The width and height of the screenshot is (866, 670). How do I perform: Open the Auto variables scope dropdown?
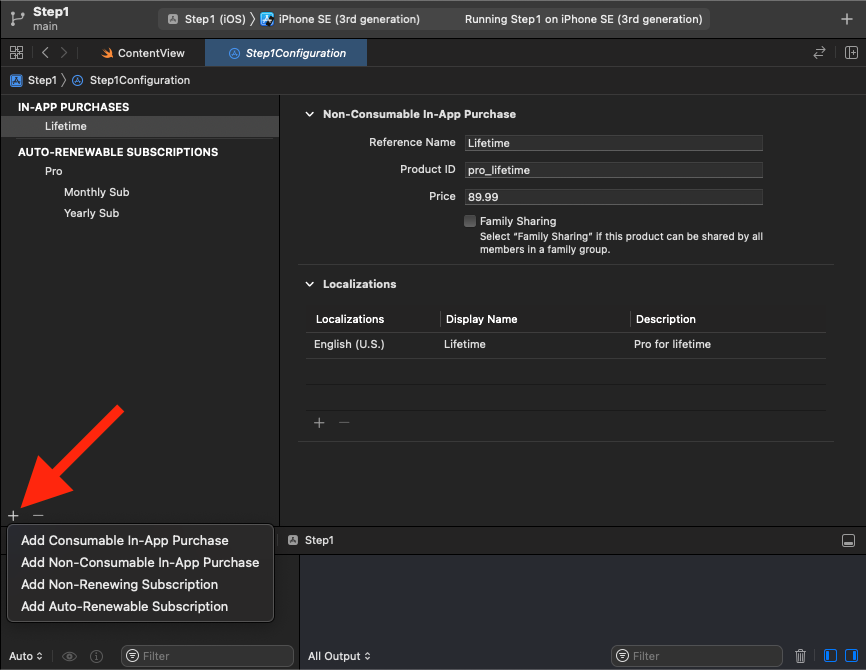click(x=25, y=656)
